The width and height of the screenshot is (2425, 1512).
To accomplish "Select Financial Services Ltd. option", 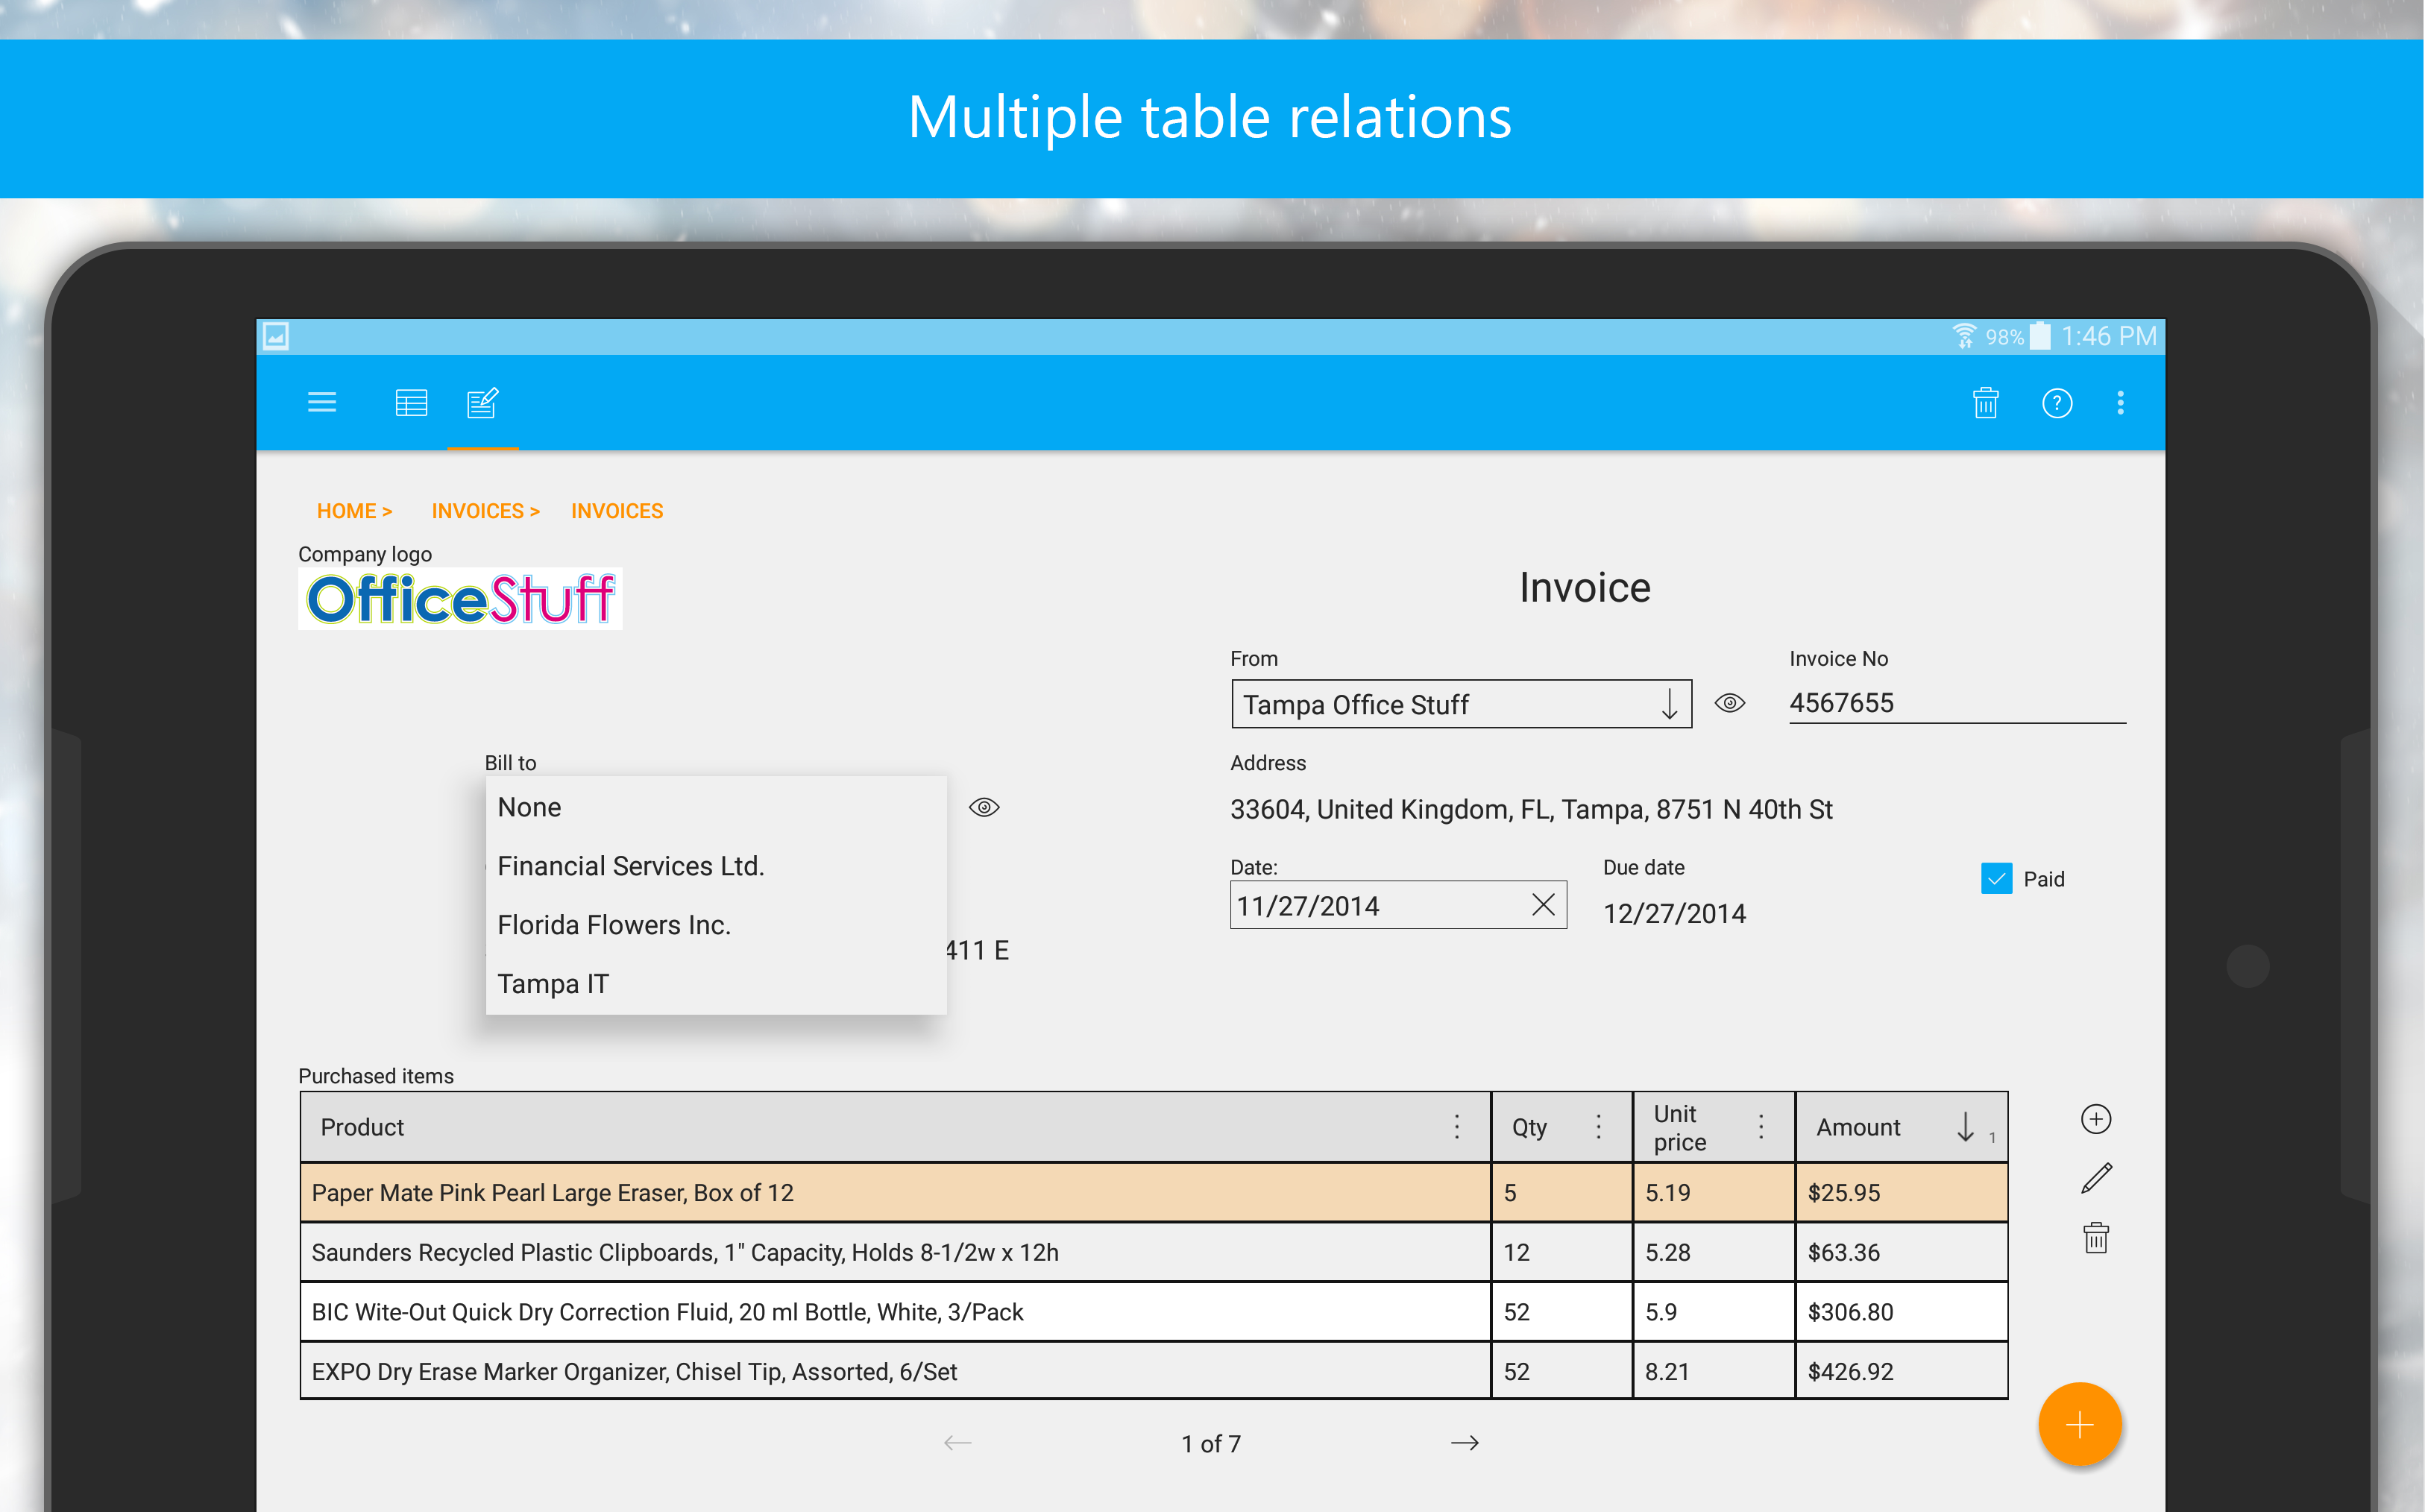I will tap(716, 866).
